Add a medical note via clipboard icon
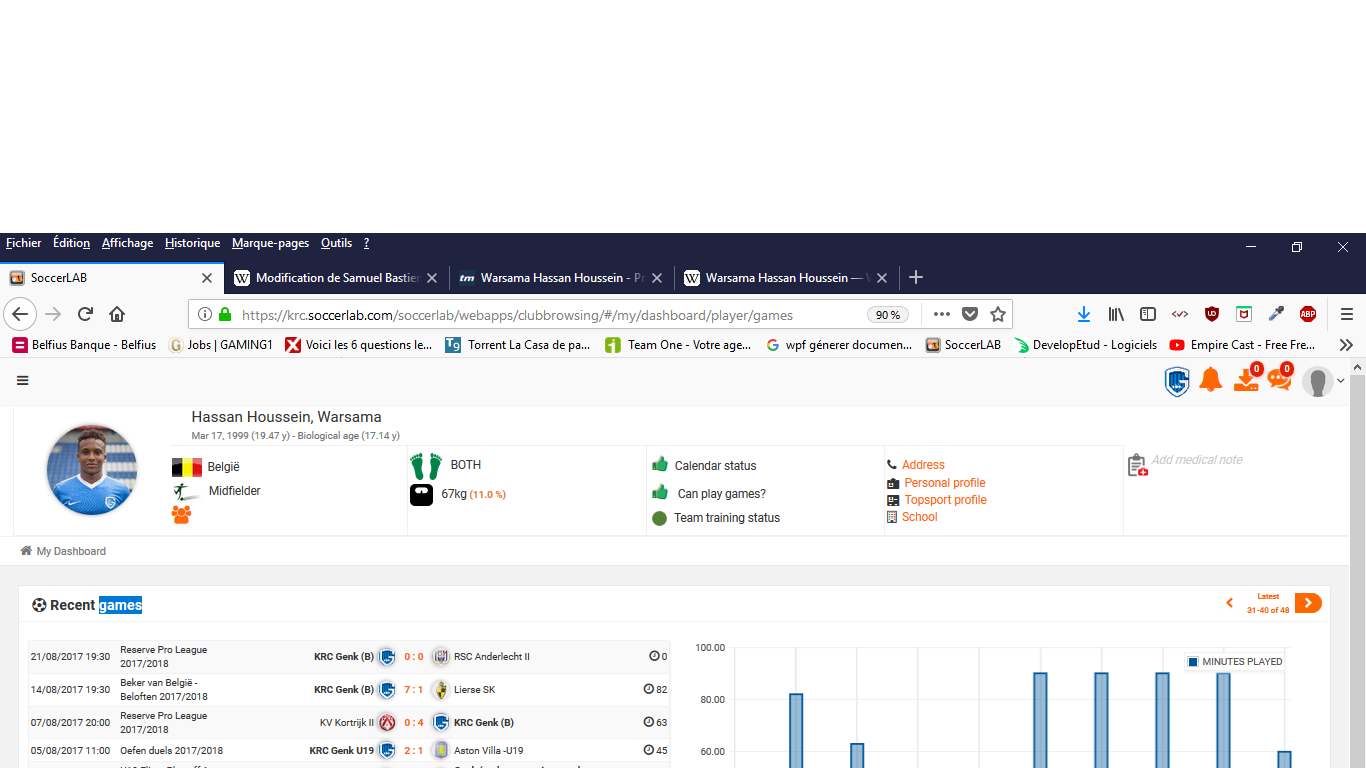This screenshot has height=768, width=1366. tap(1137, 465)
